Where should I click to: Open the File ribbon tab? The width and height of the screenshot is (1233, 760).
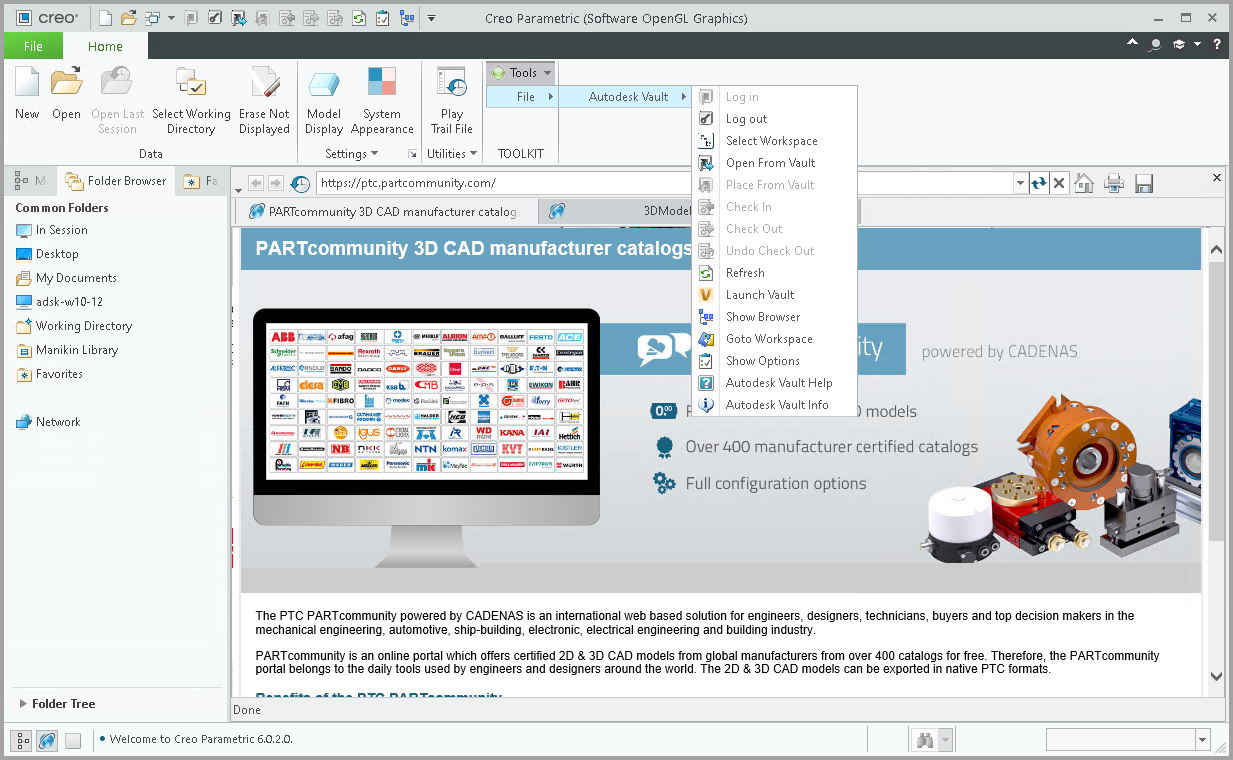(33, 46)
